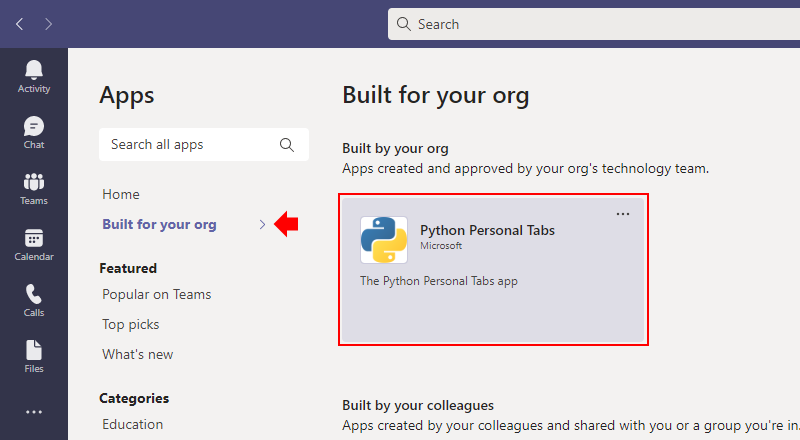The image size is (800, 440).
Task: Expand the Built for your org chevron
Action: [x=262, y=225]
